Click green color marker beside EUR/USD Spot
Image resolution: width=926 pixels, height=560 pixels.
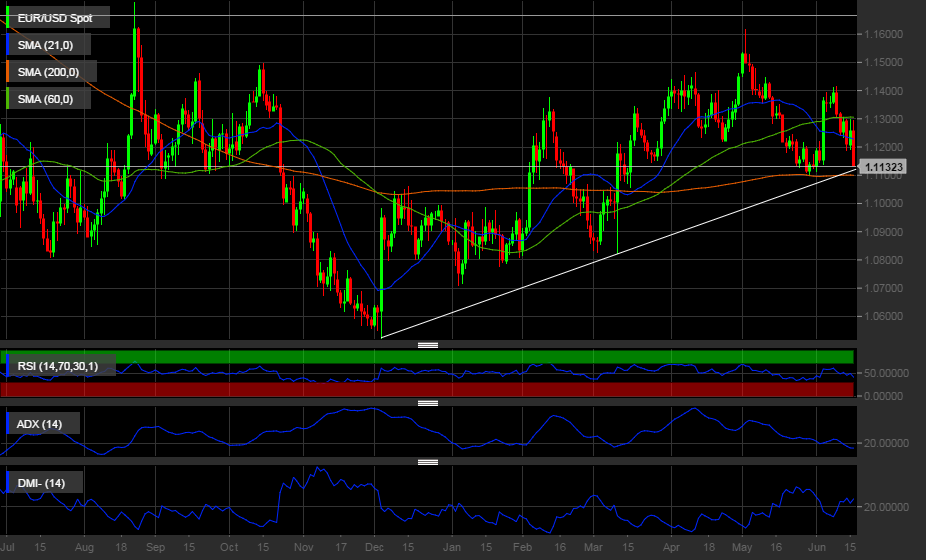9,17
